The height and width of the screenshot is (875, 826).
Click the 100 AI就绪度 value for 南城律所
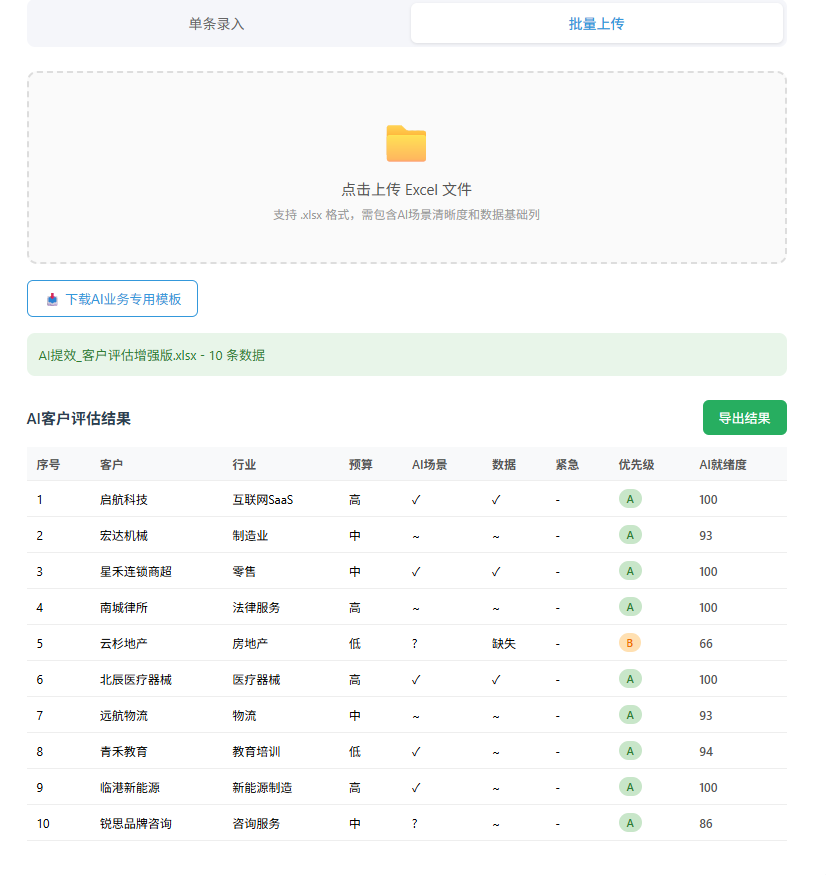(x=706, y=607)
